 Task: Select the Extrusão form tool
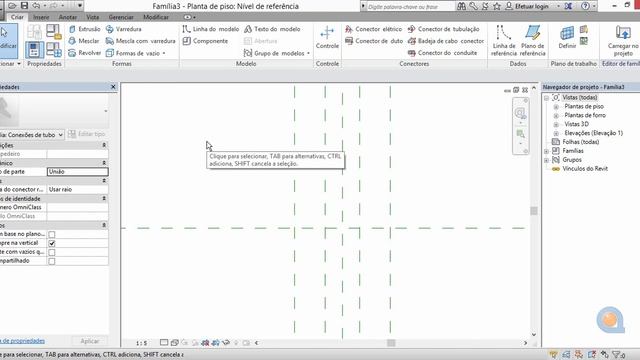(x=84, y=29)
